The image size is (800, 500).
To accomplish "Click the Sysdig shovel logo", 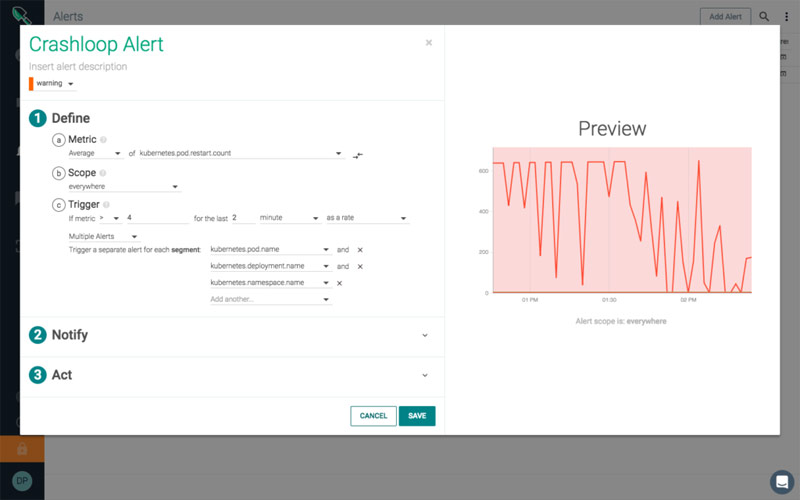I will pyautogui.click(x=21, y=15).
